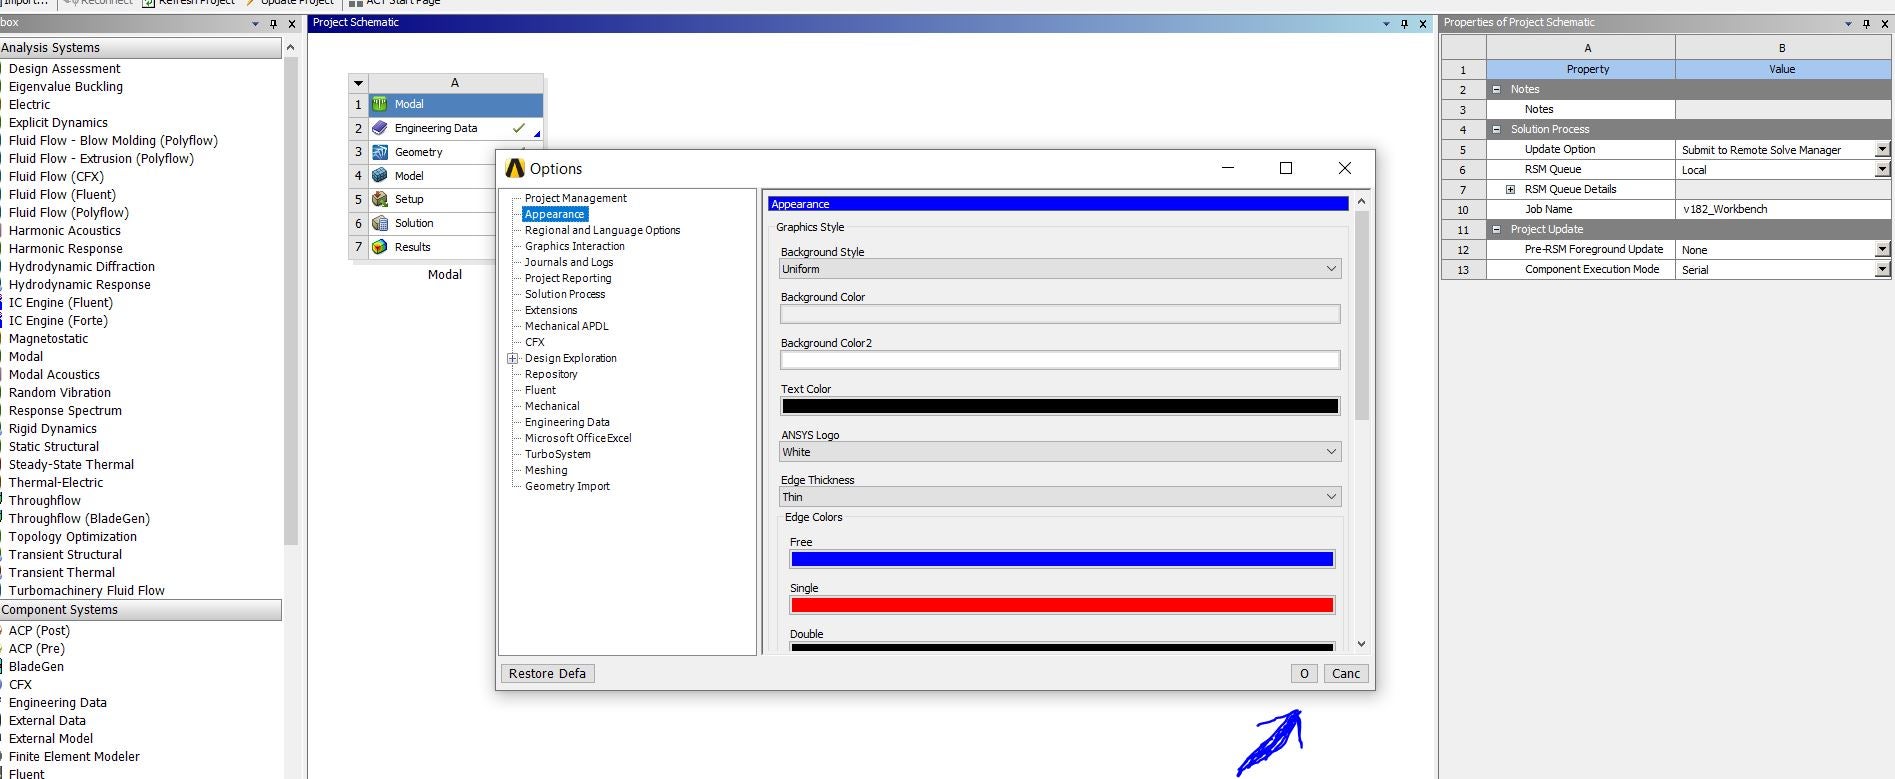Select Journals and Logs in the Options tree
This screenshot has width=1895, height=779.
point(569,262)
